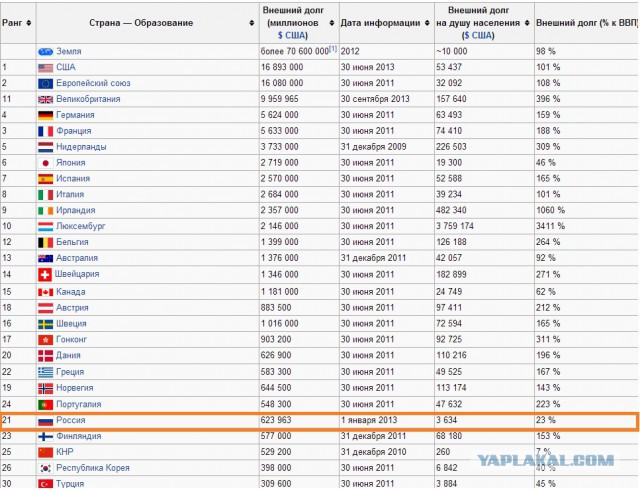Click the Италия flag icon

(x=45, y=195)
